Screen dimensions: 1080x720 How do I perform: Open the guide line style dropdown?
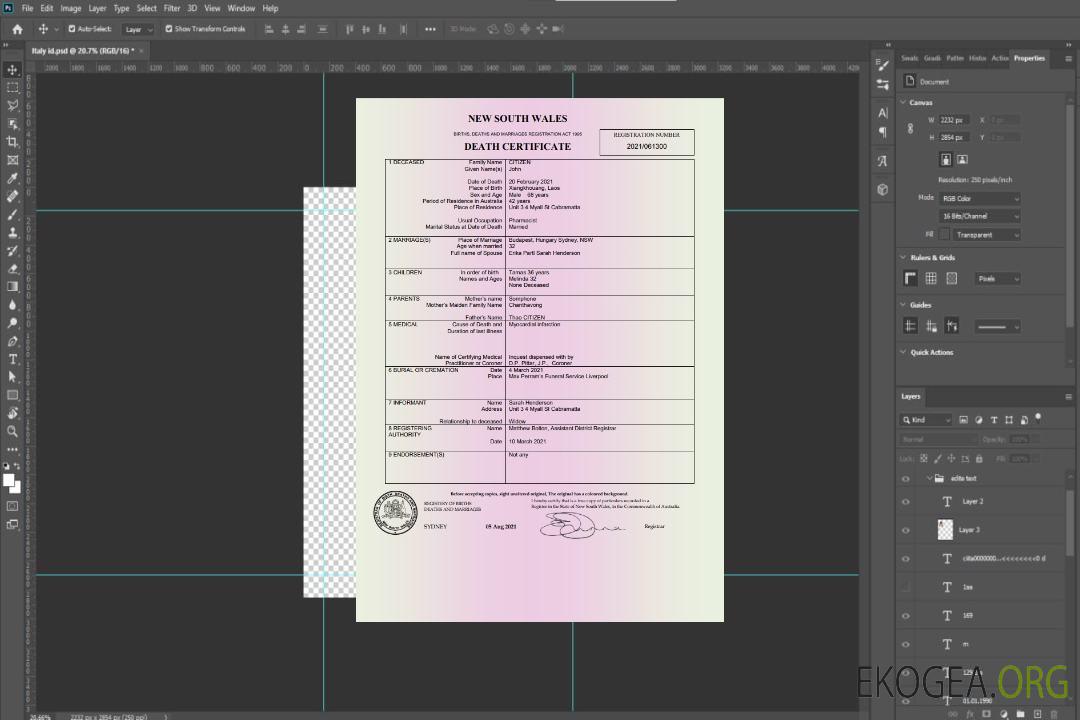point(997,326)
